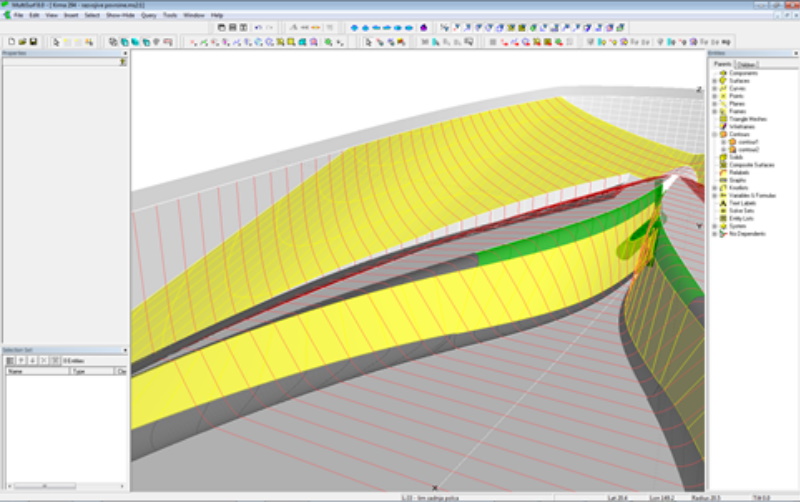This screenshot has width=800, height=502.
Task: Click the Save disk icon
Action: tap(33, 42)
